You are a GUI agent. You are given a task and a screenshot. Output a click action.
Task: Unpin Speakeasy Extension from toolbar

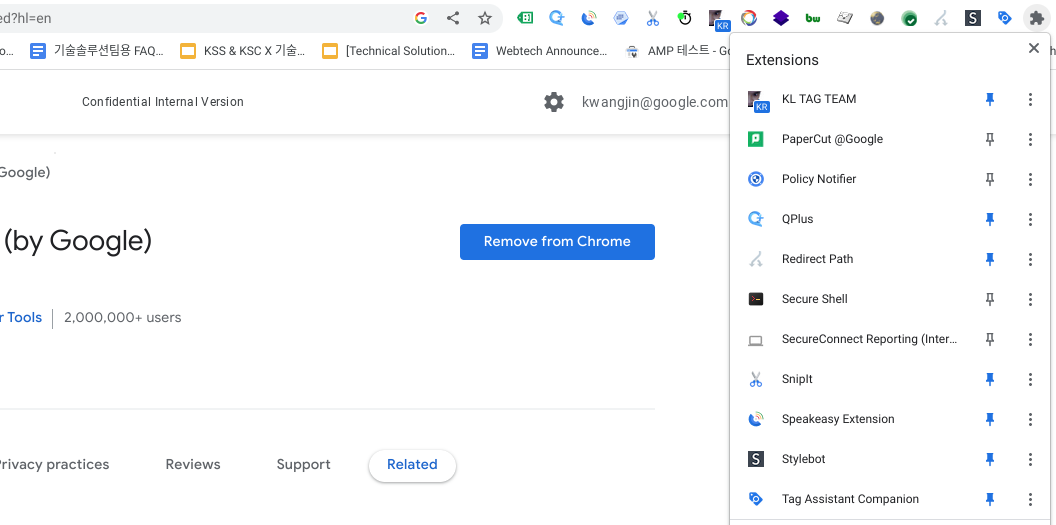(x=989, y=419)
